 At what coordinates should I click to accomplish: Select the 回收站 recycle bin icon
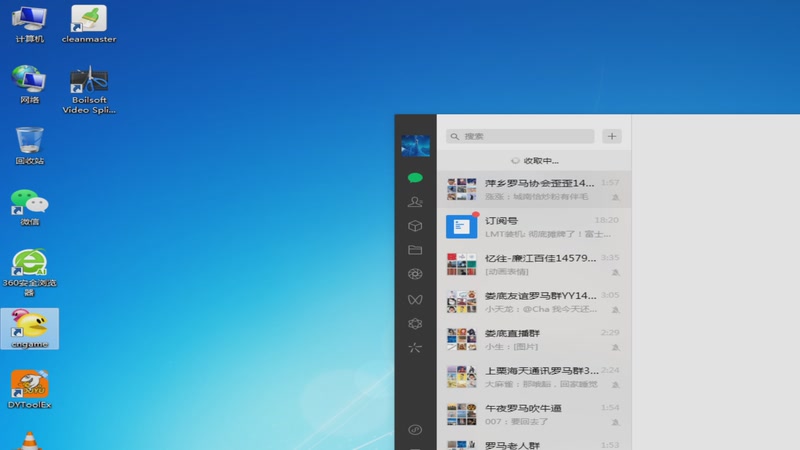pos(30,146)
